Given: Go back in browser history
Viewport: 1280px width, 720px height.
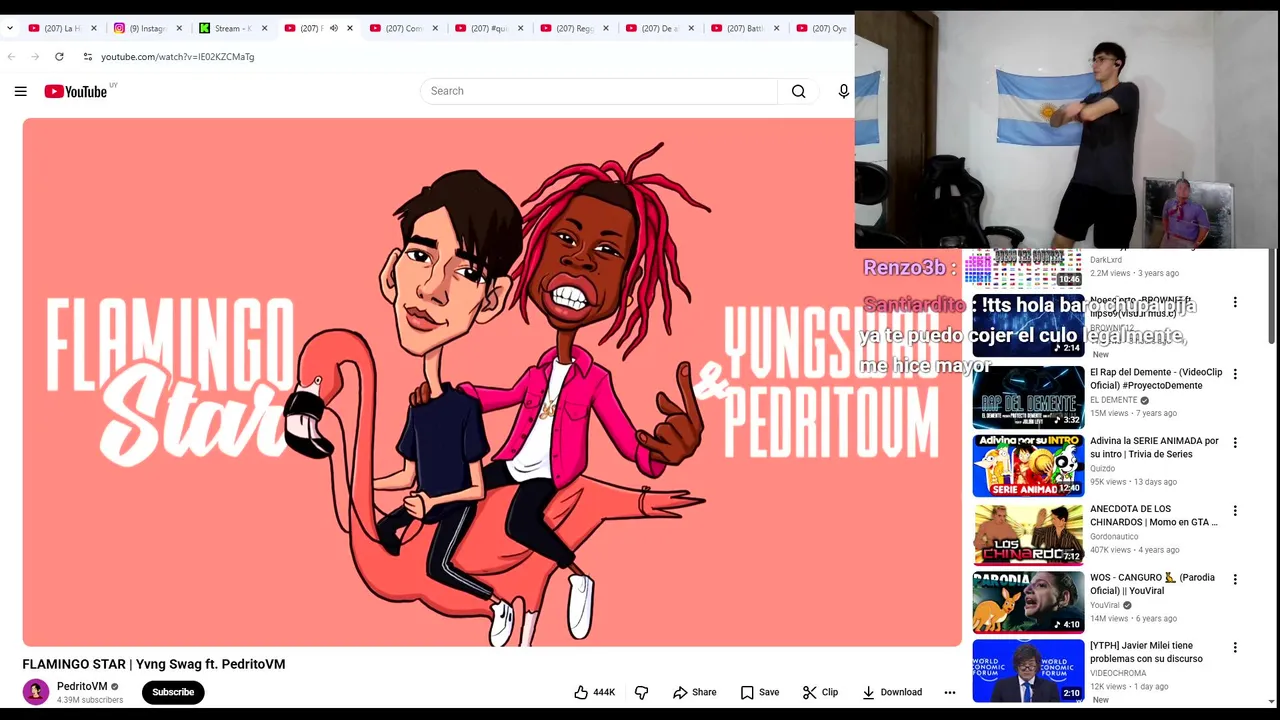Looking at the screenshot, I should point(11,57).
